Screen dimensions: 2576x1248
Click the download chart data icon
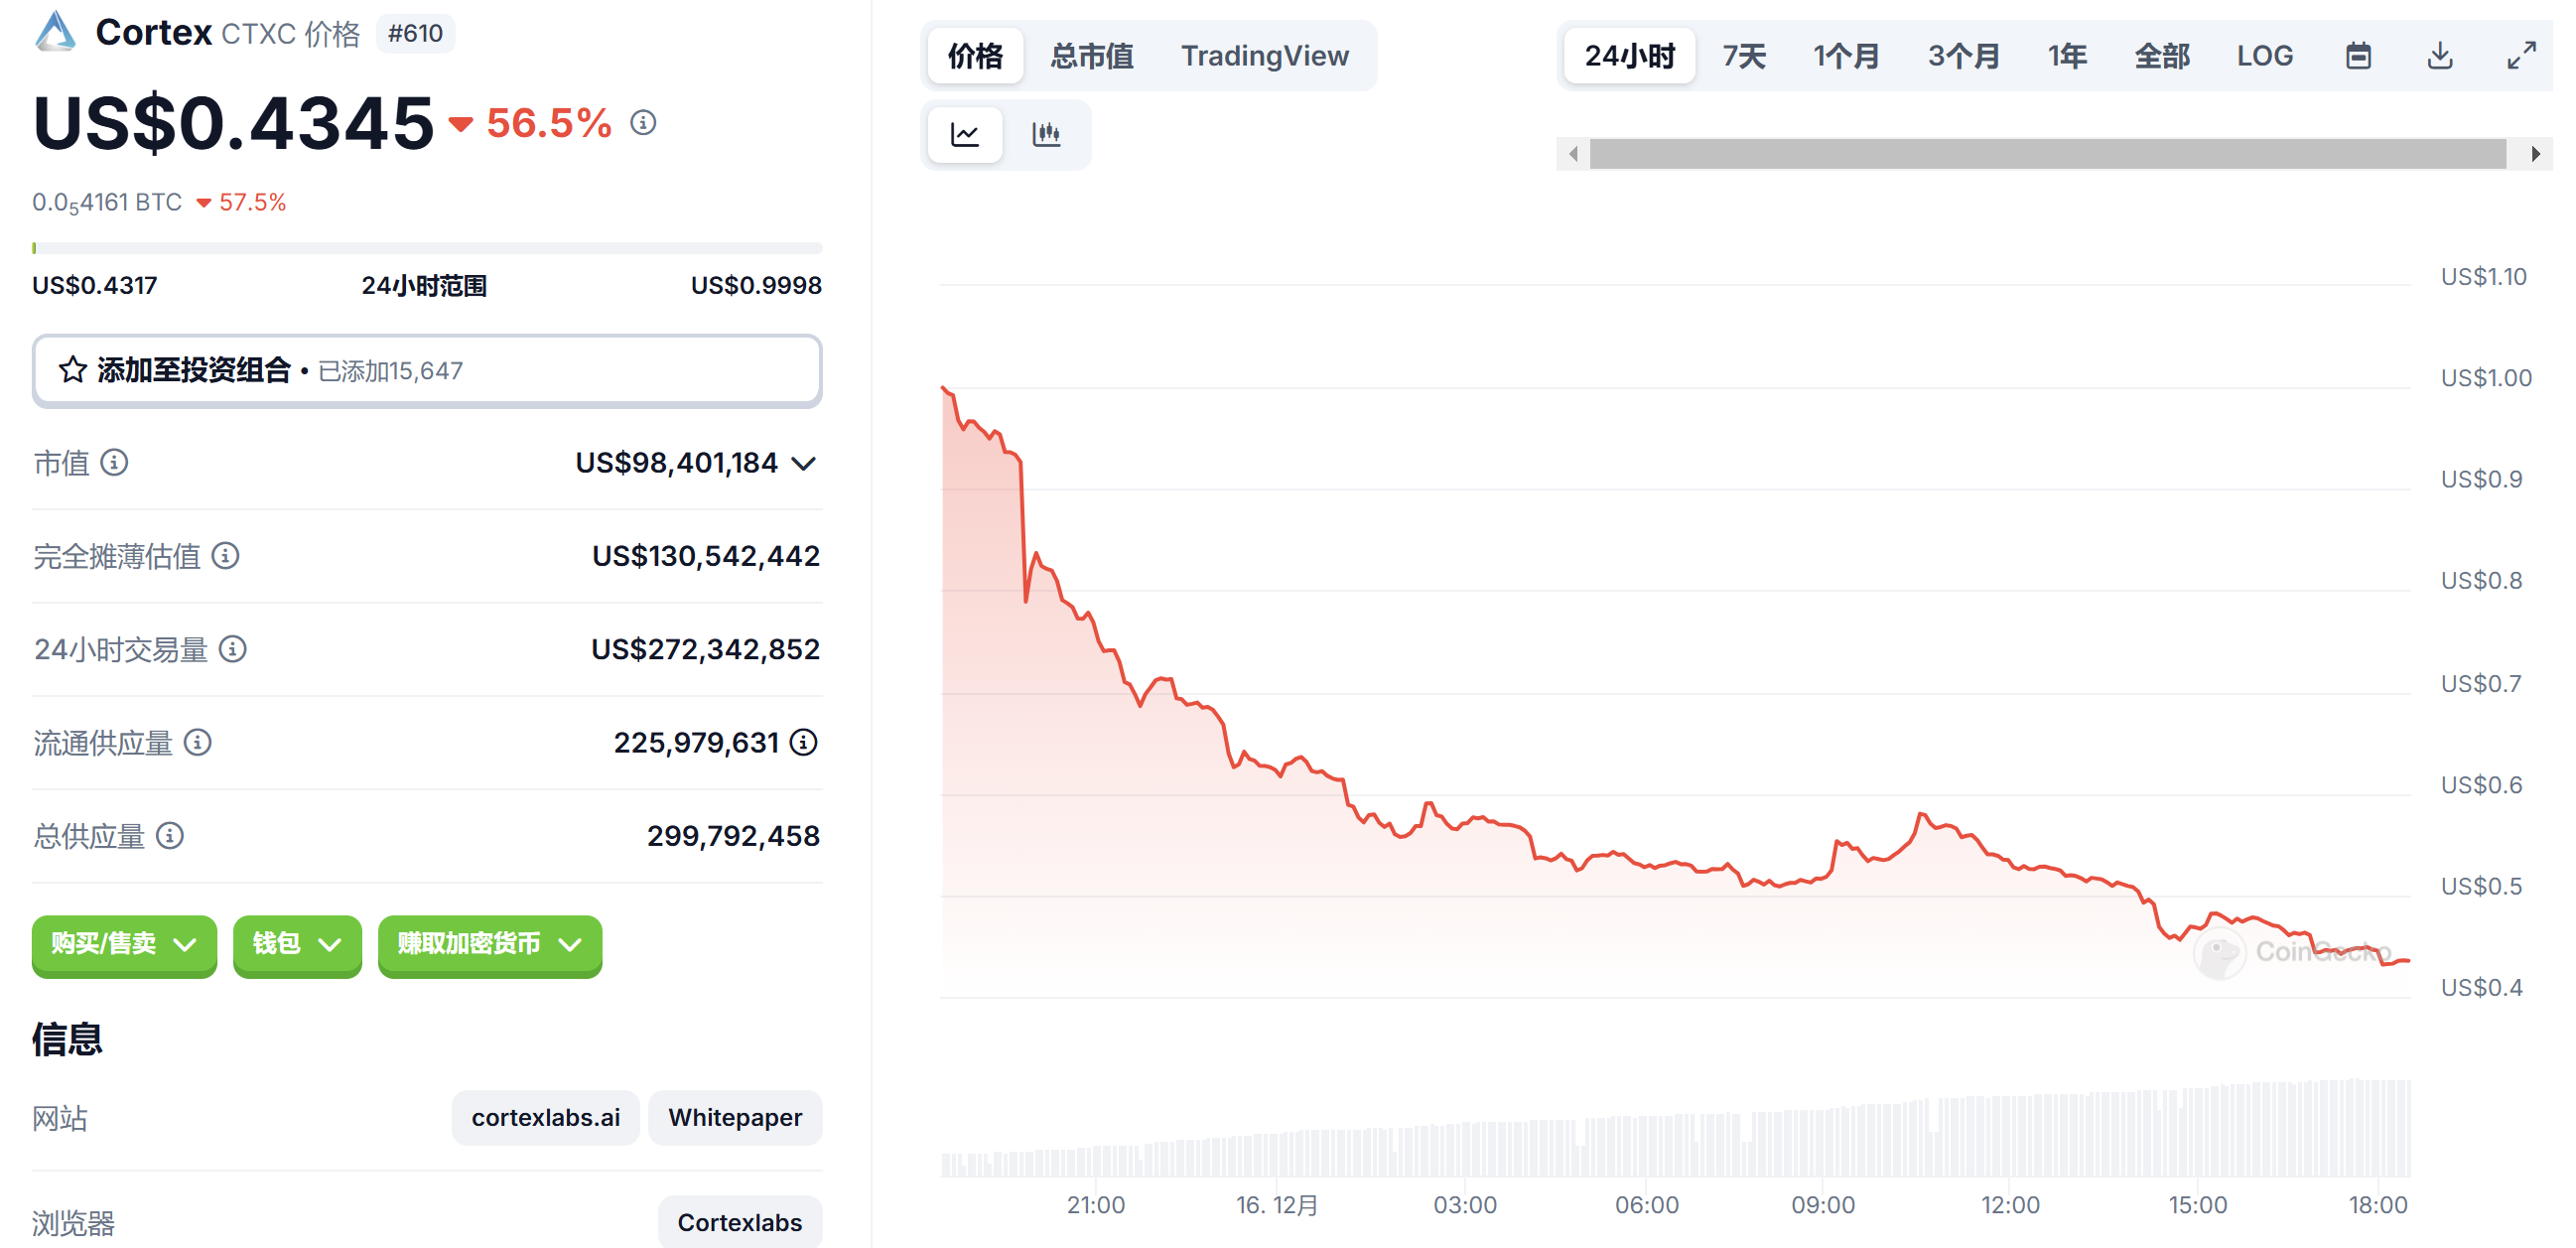[2440, 56]
